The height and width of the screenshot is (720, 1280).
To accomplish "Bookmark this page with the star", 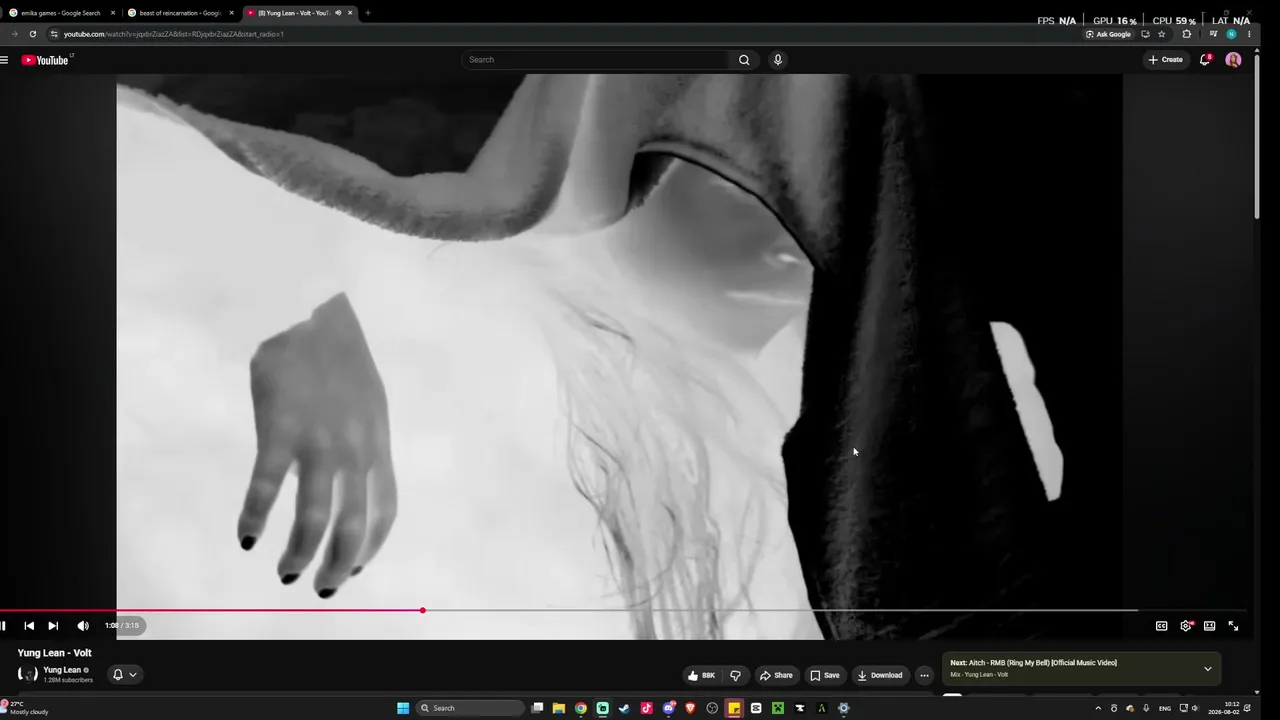I will point(1161,34).
